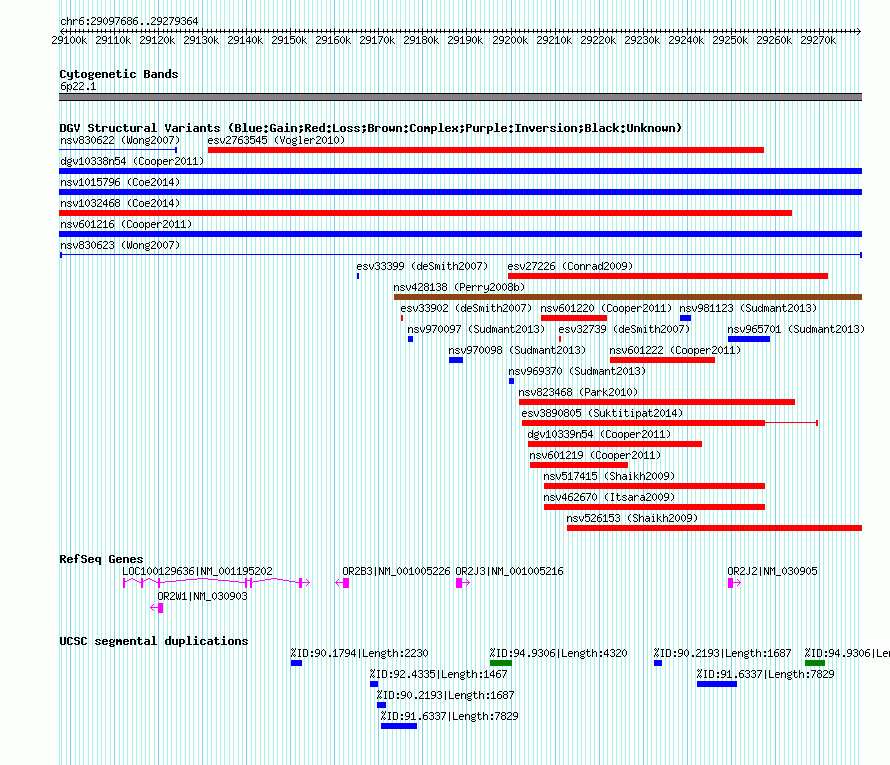
Task: Open the nsv981123 (Sudmant2013) label
Action: pos(748,308)
